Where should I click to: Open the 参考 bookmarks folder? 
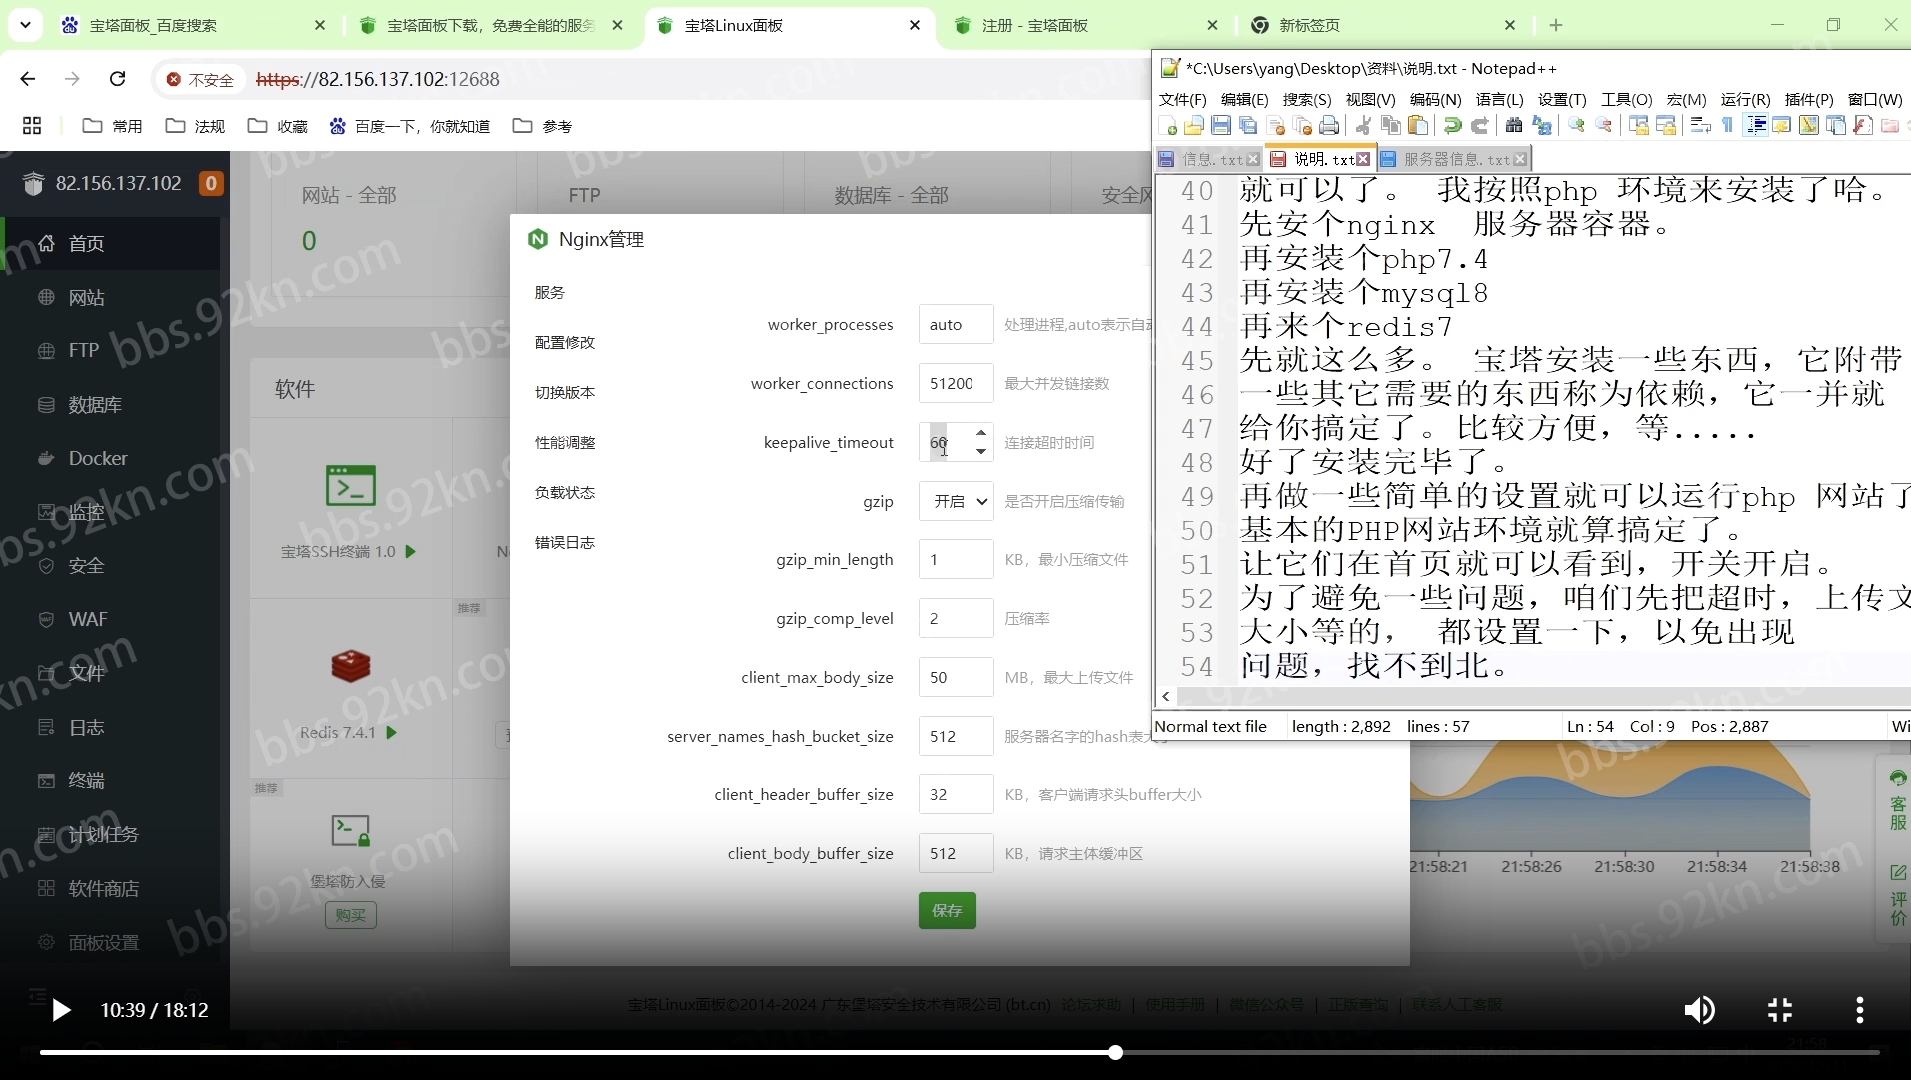pos(542,126)
